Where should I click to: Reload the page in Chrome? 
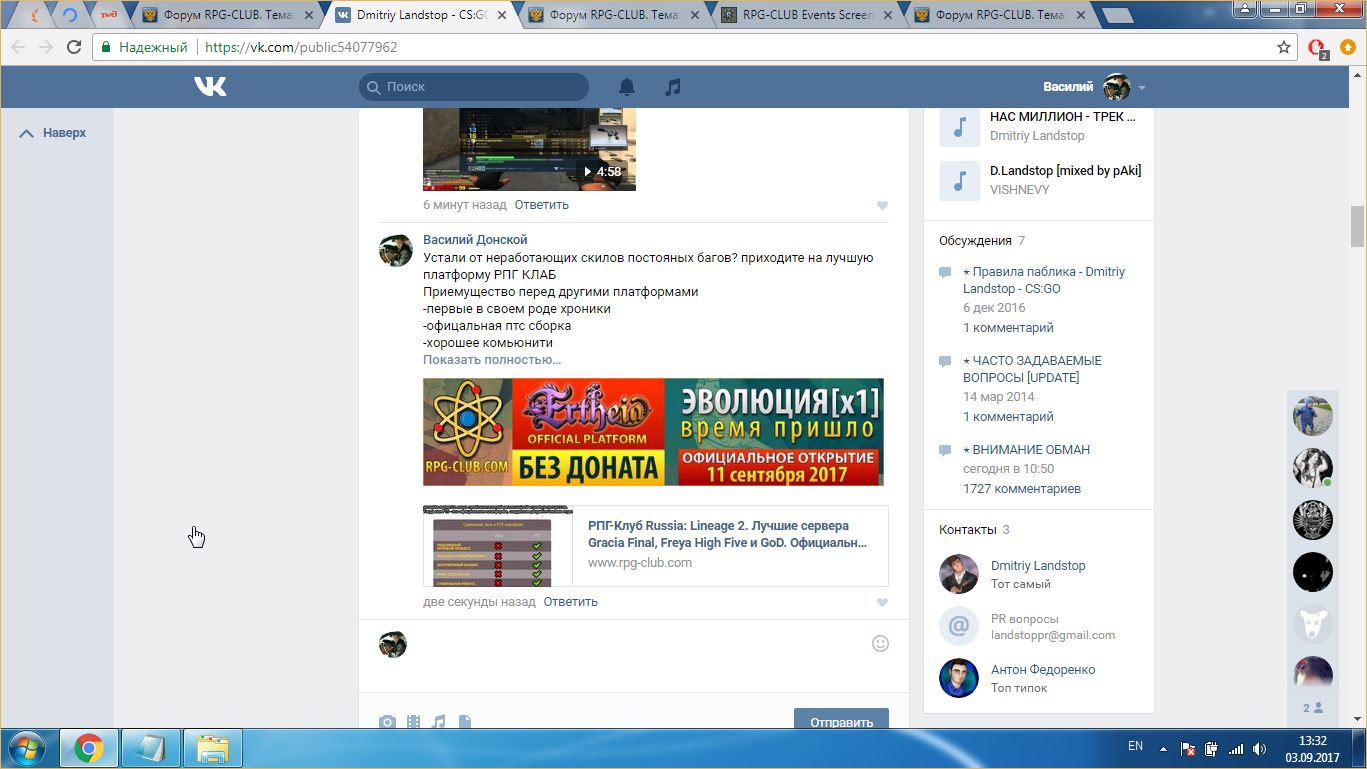click(x=74, y=47)
